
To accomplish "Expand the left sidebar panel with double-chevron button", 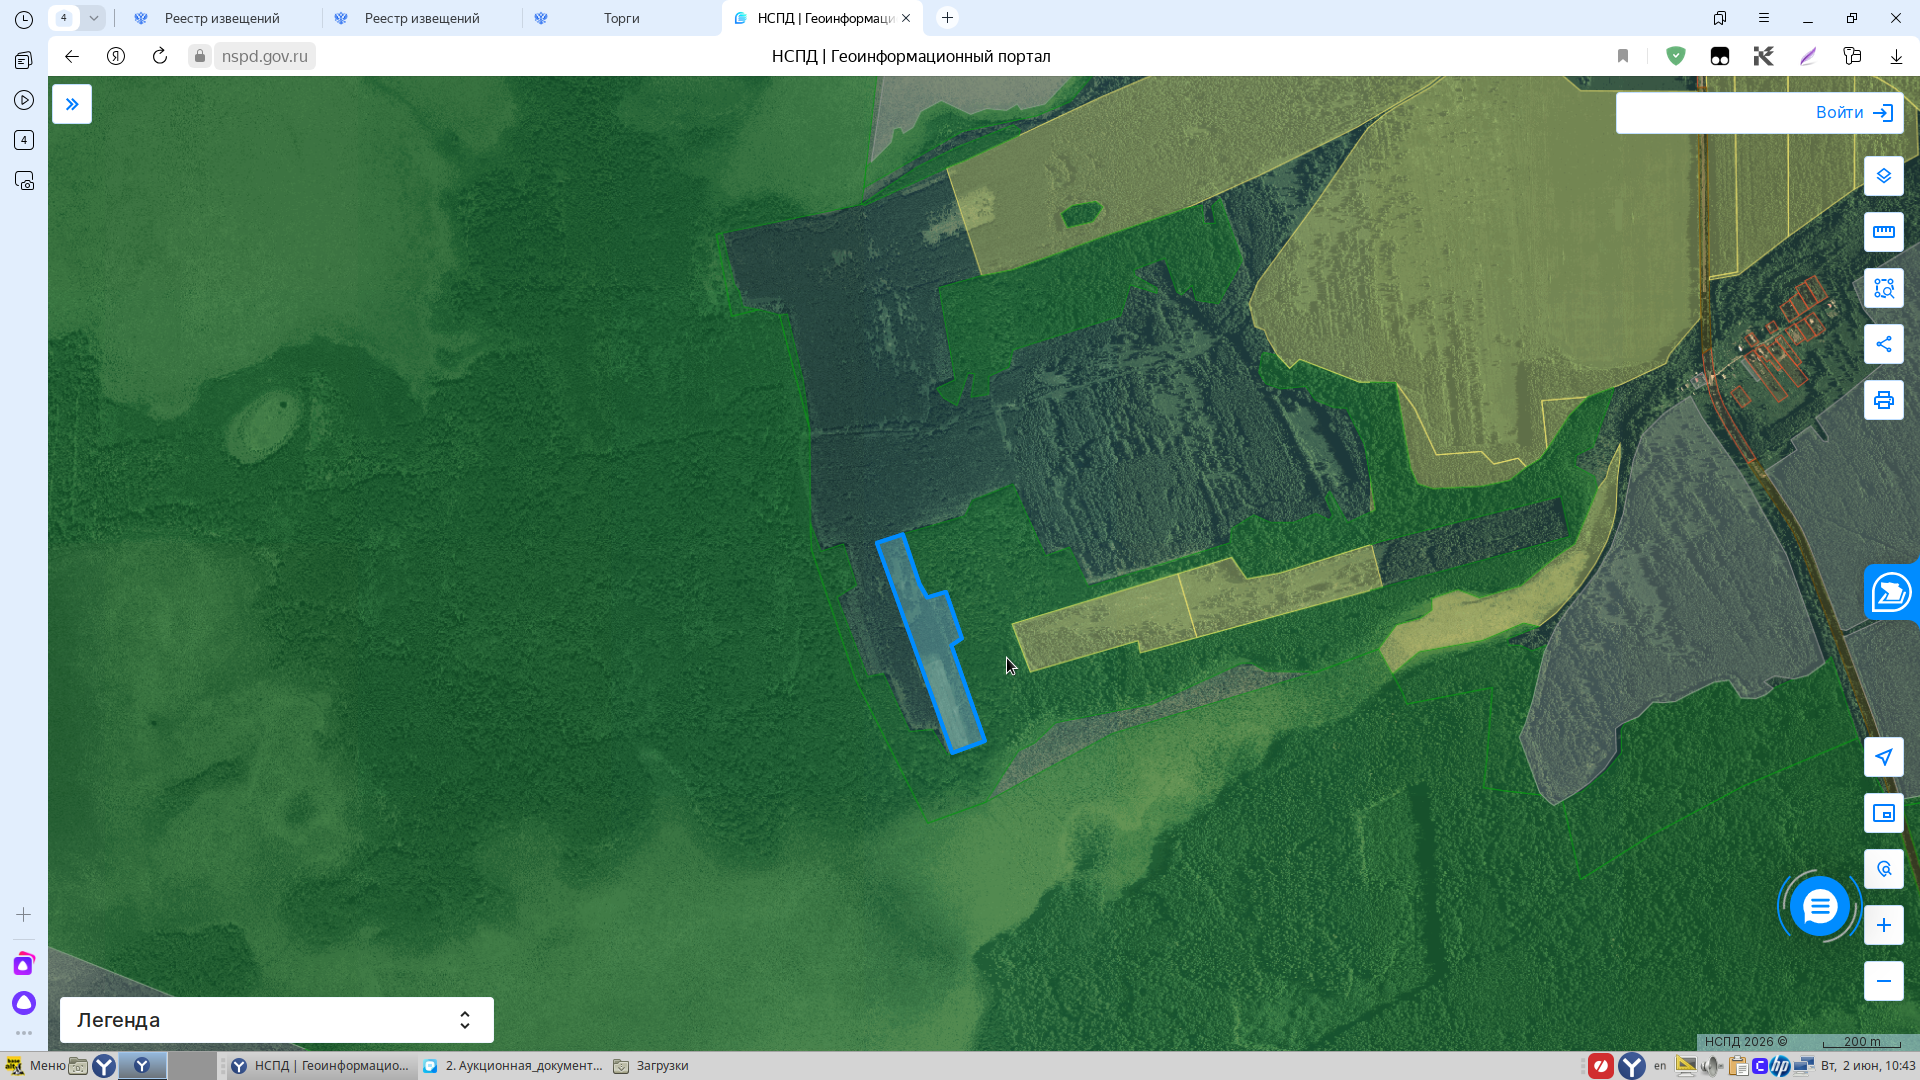I will tap(72, 104).
